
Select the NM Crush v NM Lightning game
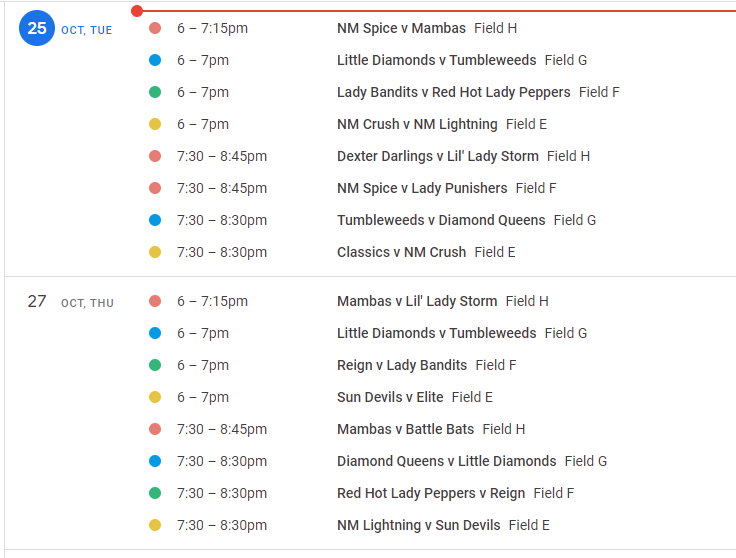click(417, 124)
